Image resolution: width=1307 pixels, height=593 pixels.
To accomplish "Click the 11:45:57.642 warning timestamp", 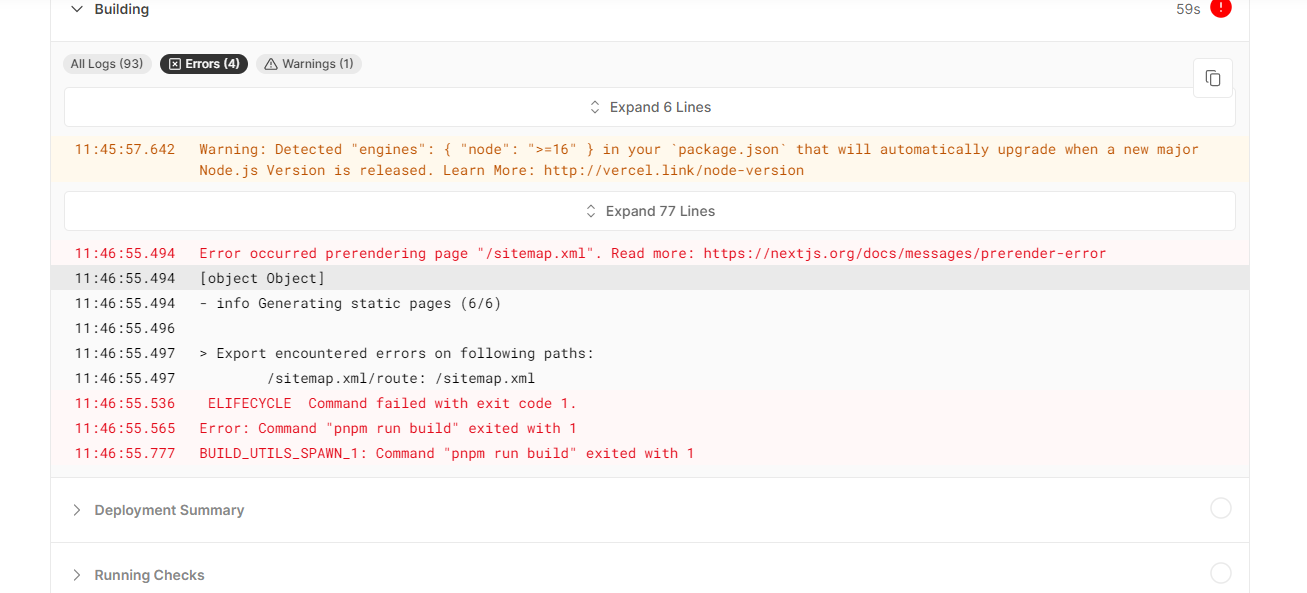I will [124, 148].
